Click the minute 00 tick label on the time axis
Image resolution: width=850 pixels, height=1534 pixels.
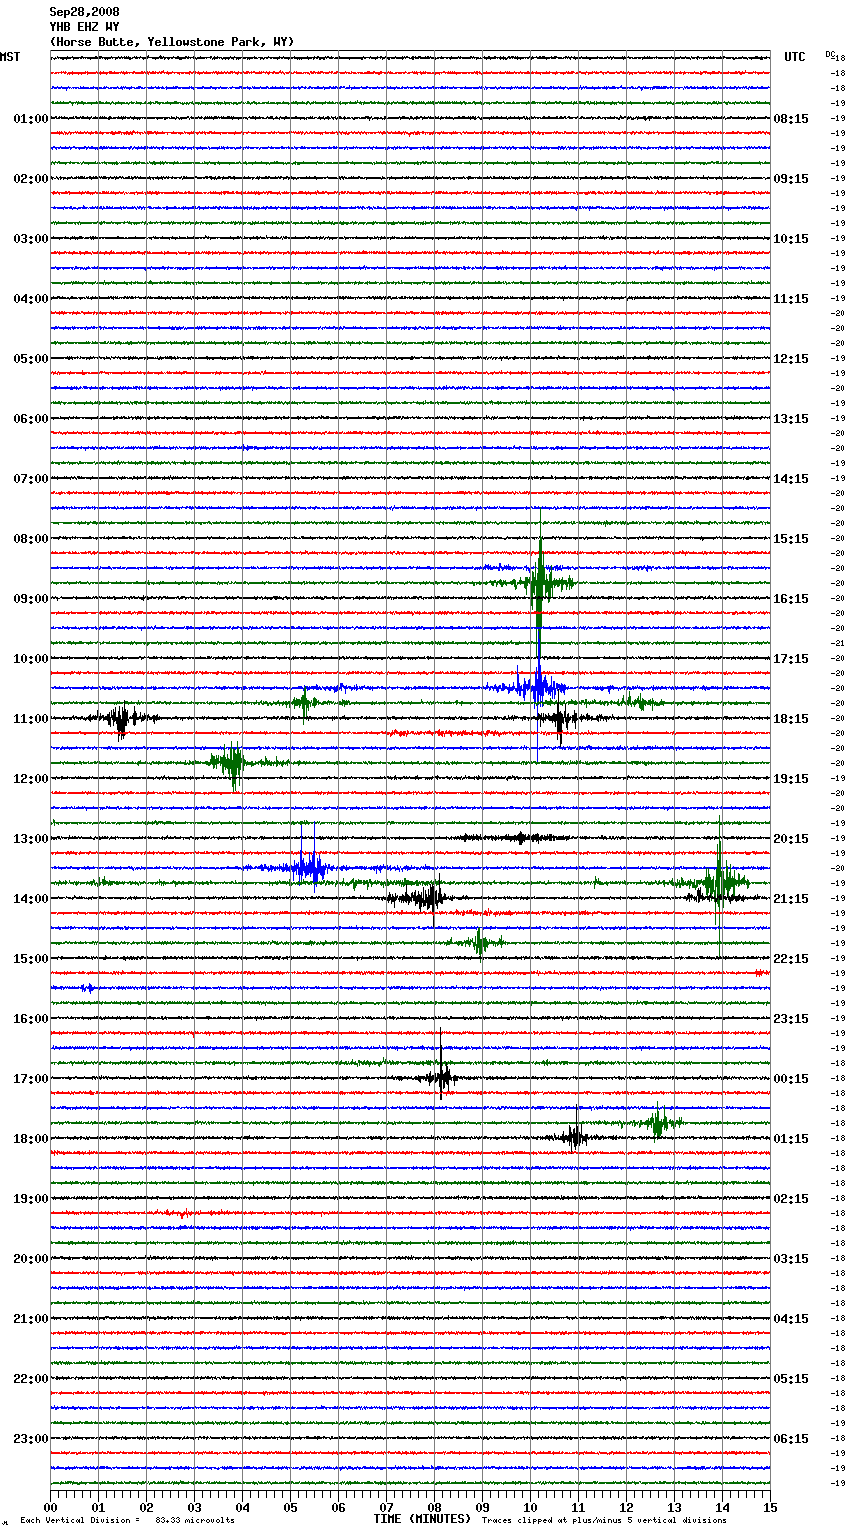50,1507
